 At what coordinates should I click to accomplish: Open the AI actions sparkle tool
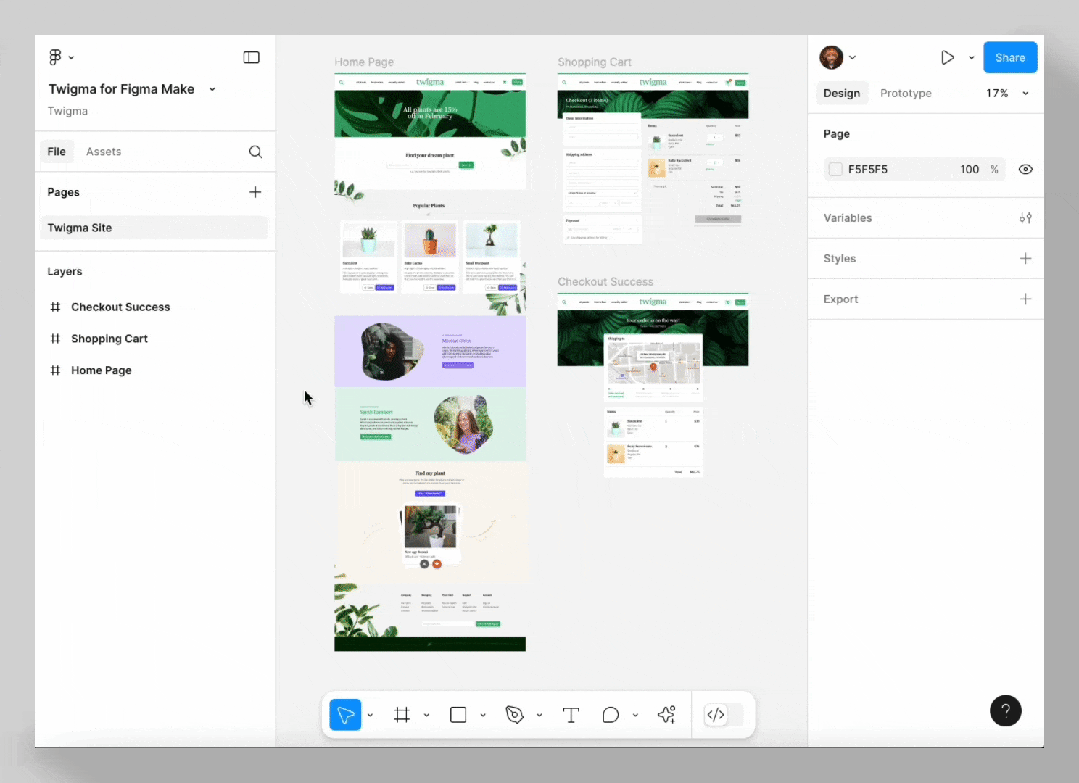[666, 715]
